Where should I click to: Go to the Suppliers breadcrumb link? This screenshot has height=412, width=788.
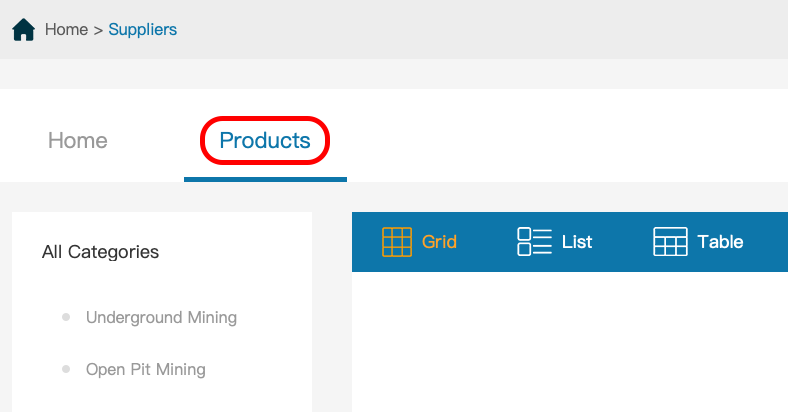[143, 30]
